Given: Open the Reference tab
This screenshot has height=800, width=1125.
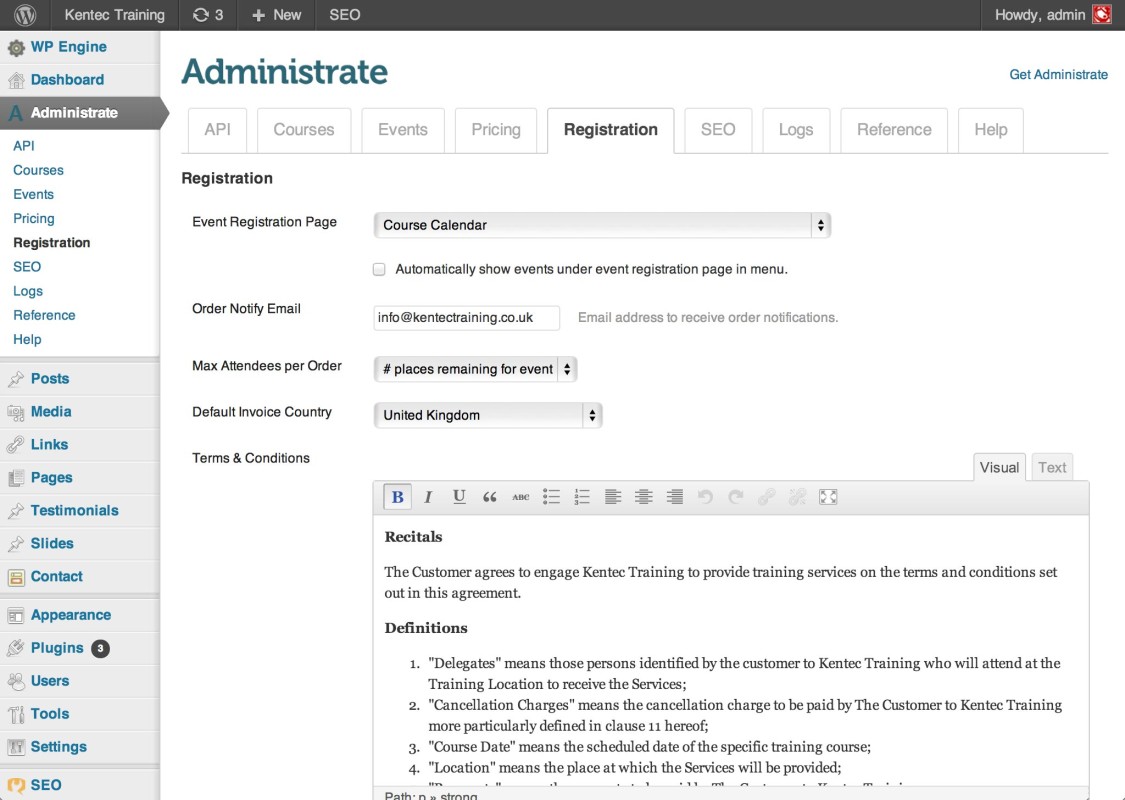Looking at the screenshot, I should (894, 130).
